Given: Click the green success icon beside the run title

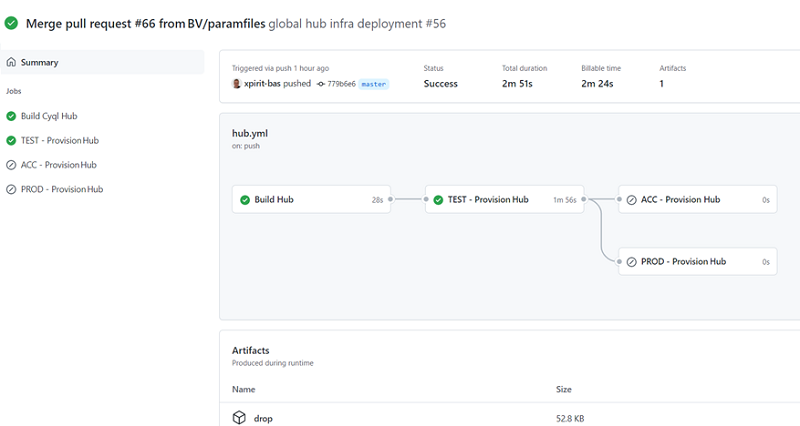Looking at the screenshot, I should pos(11,23).
